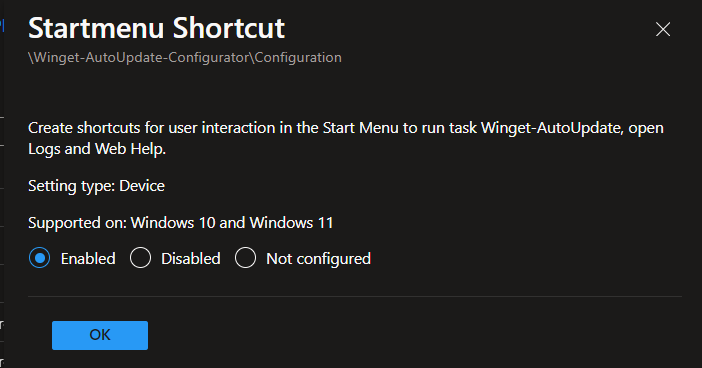The width and height of the screenshot is (702, 368).
Task: Turn off the shortcut via Disabled circle
Action: pyautogui.click(x=140, y=258)
